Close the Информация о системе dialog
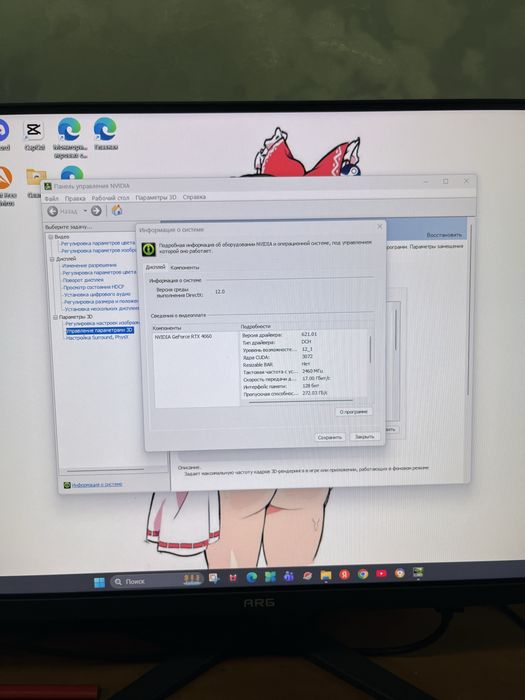Viewport: 525px width, 700px height. click(x=380, y=227)
